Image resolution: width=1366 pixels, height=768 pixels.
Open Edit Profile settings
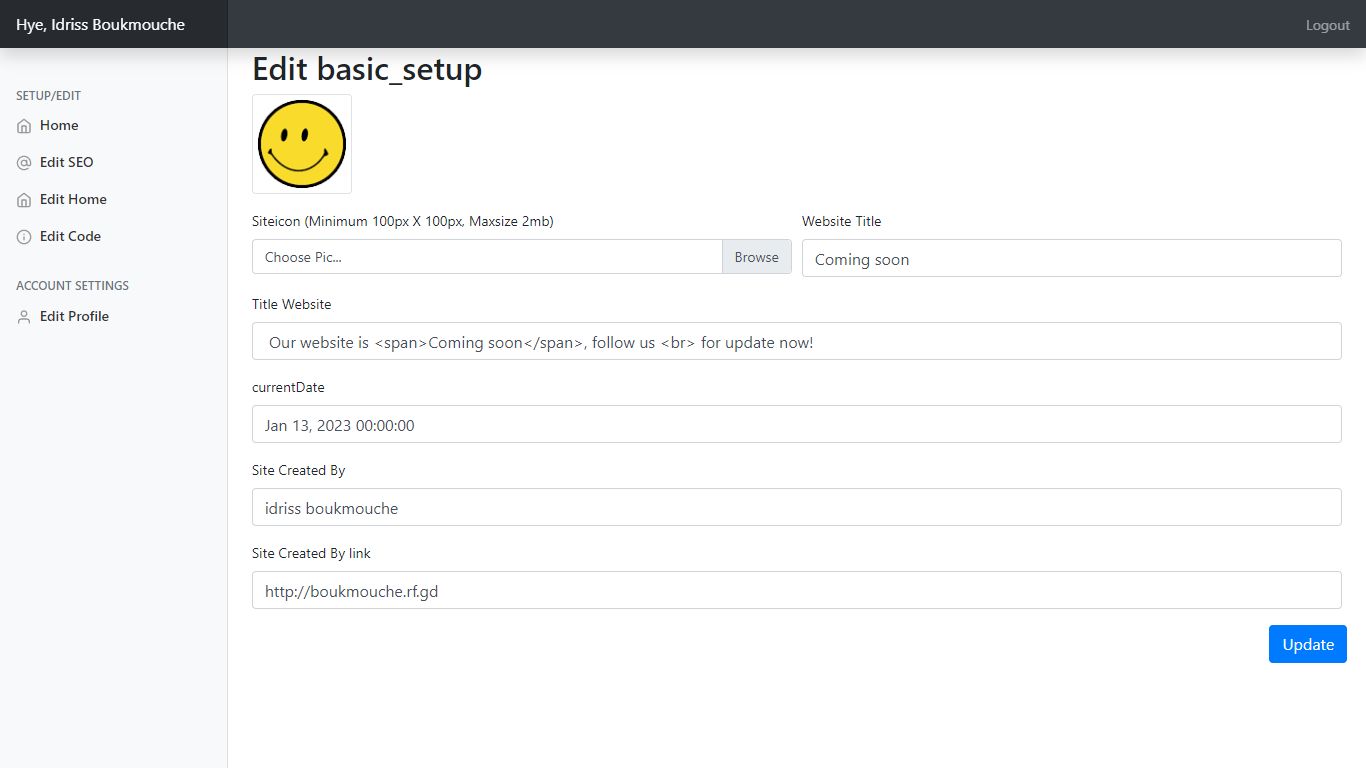(74, 316)
